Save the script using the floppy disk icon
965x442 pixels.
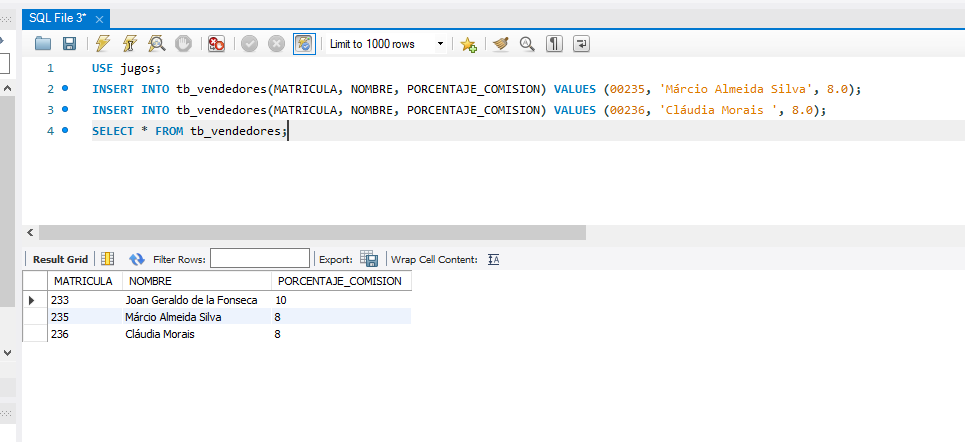click(x=70, y=44)
